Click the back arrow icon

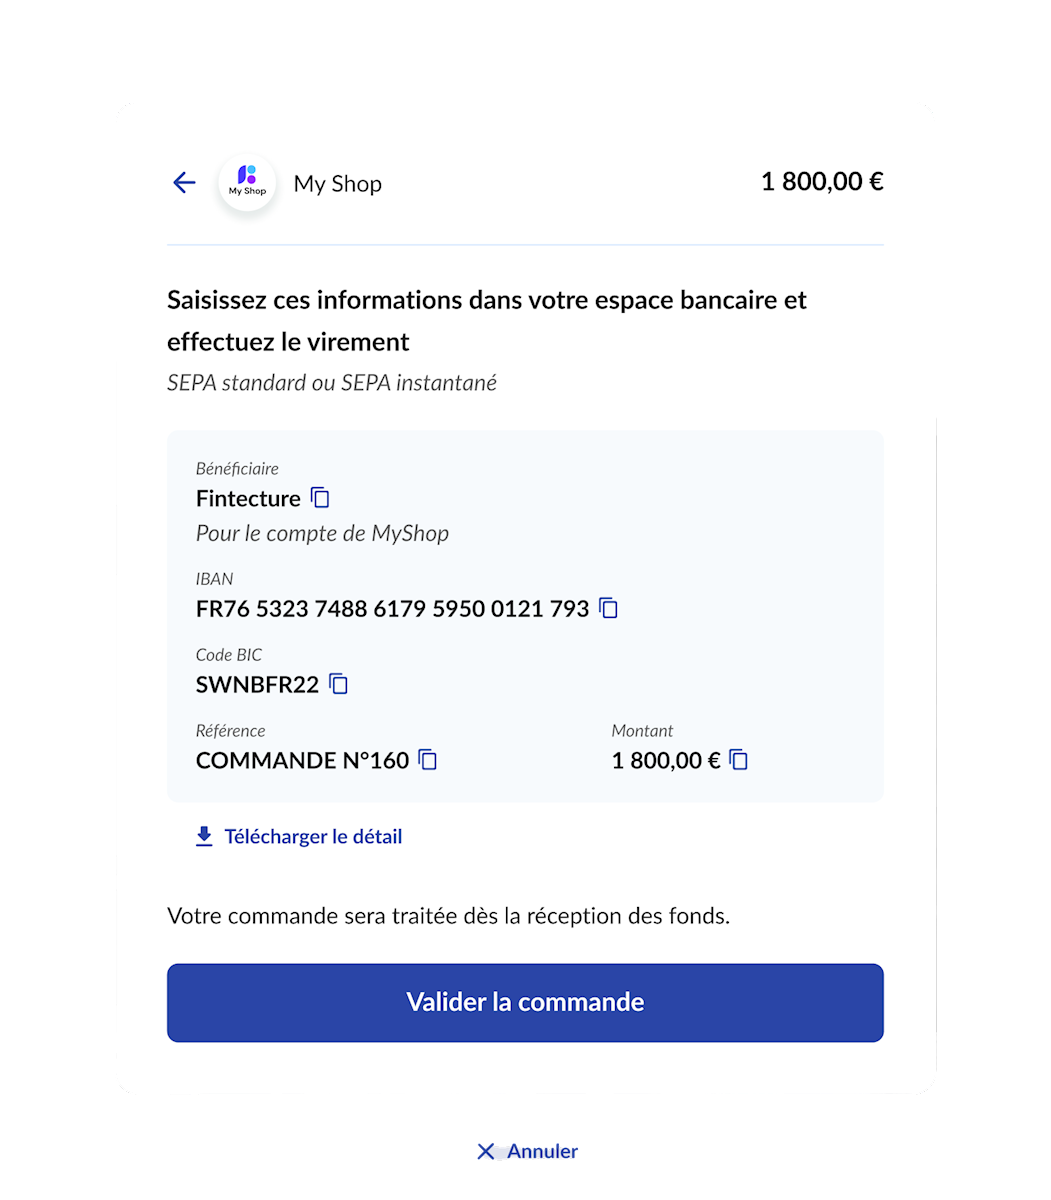[x=184, y=182]
